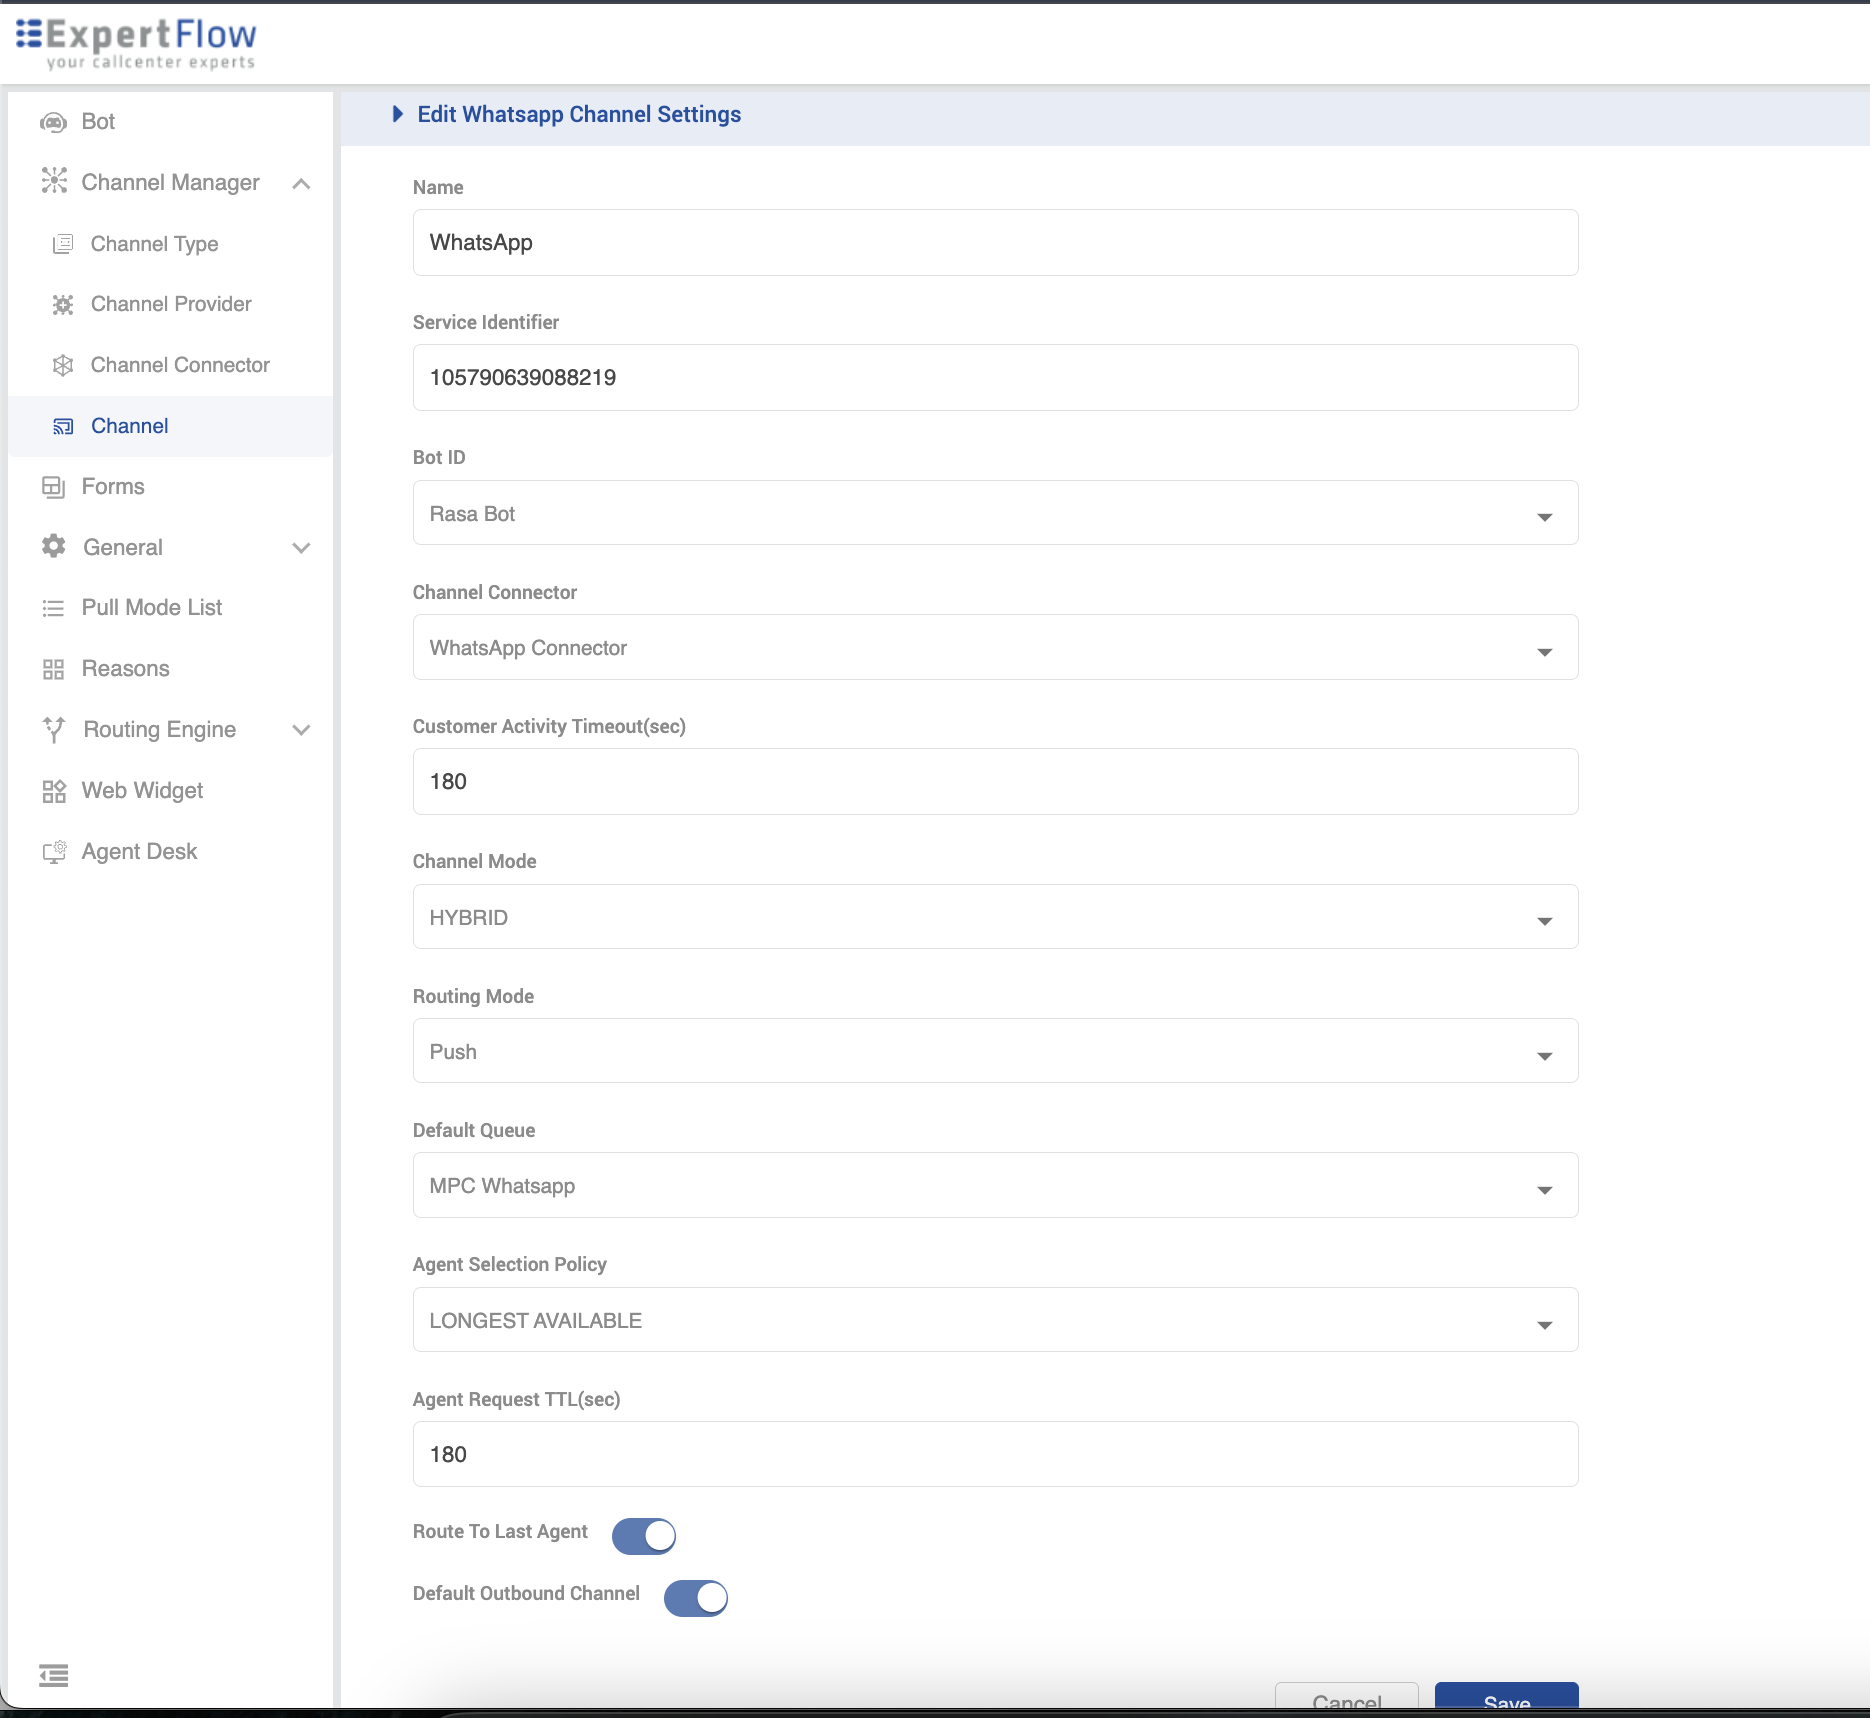This screenshot has width=1870, height=1718.
Task: Expand the Routing Engine submenu
Action: click(x=301, y=730)
